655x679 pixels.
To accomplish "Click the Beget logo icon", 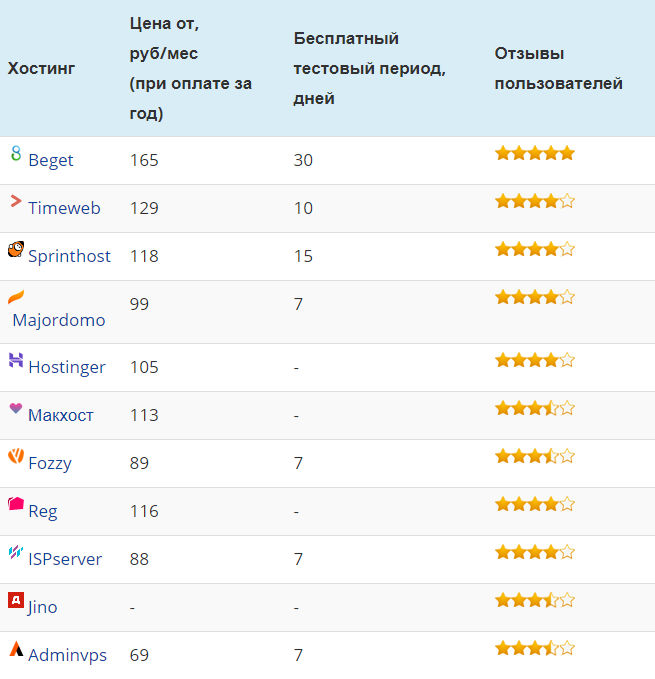I will 15,153.
